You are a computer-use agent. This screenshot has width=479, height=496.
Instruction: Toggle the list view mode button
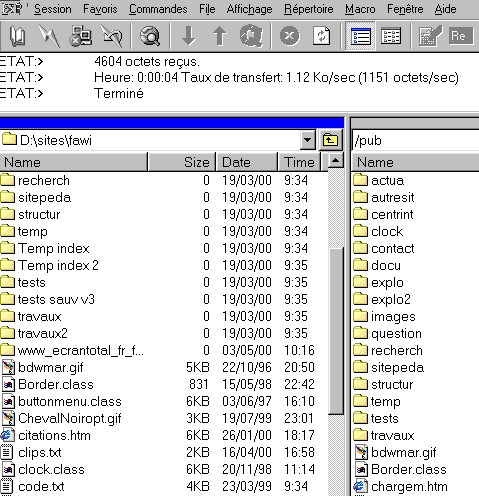(360, 36)
